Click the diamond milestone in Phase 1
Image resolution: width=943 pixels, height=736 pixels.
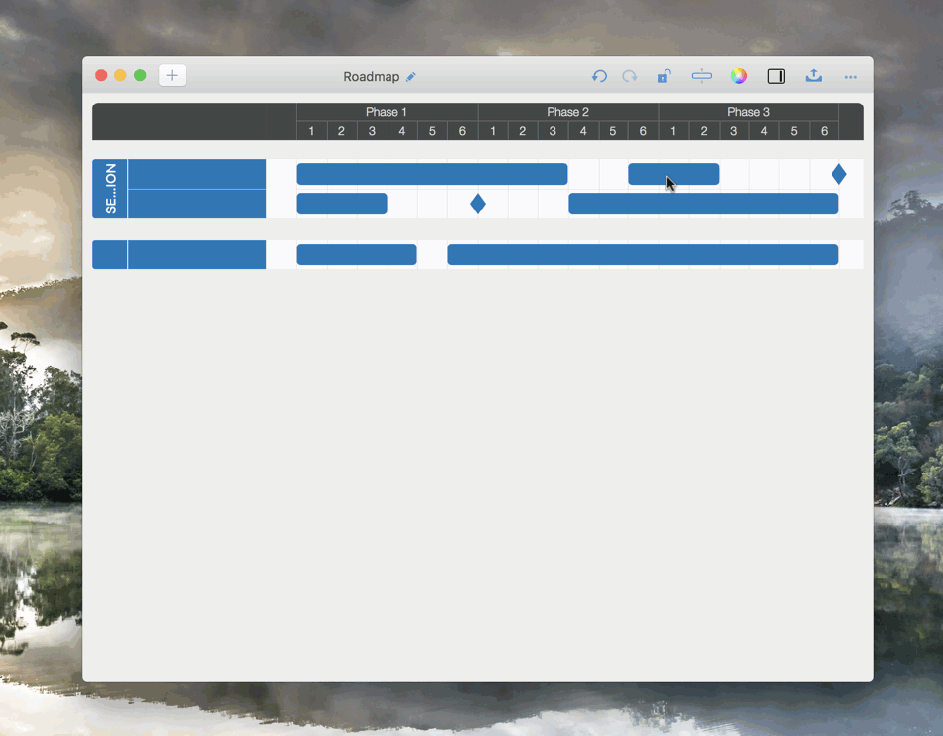click(x=478, y=204)
